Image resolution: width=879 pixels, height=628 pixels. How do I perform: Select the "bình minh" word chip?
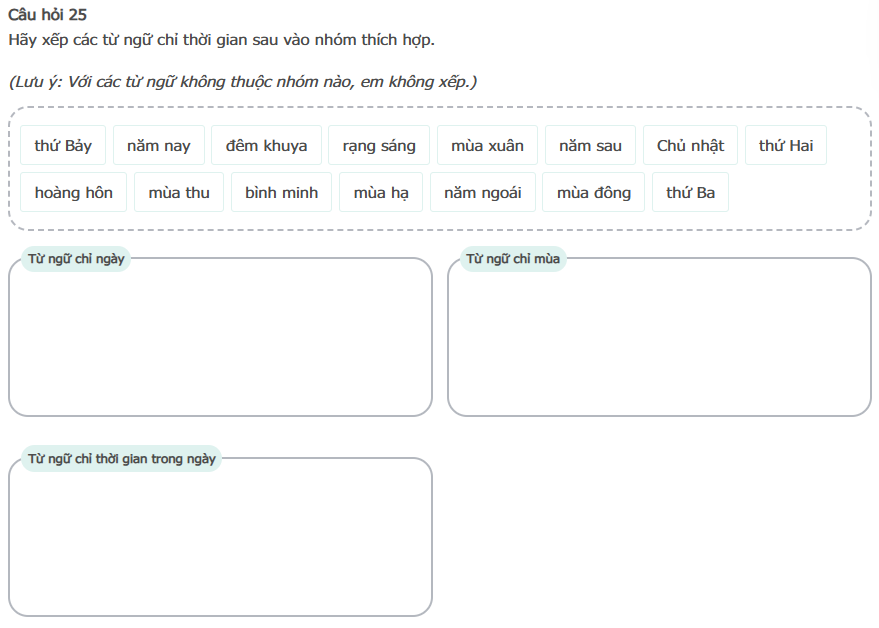[281, 193]
